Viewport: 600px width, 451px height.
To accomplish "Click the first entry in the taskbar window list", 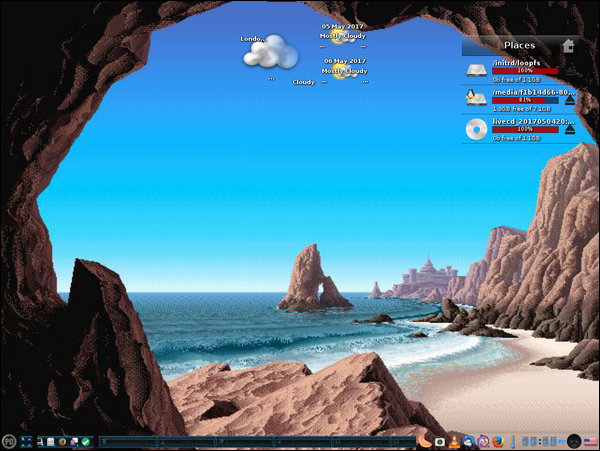I will pos(130,442).
